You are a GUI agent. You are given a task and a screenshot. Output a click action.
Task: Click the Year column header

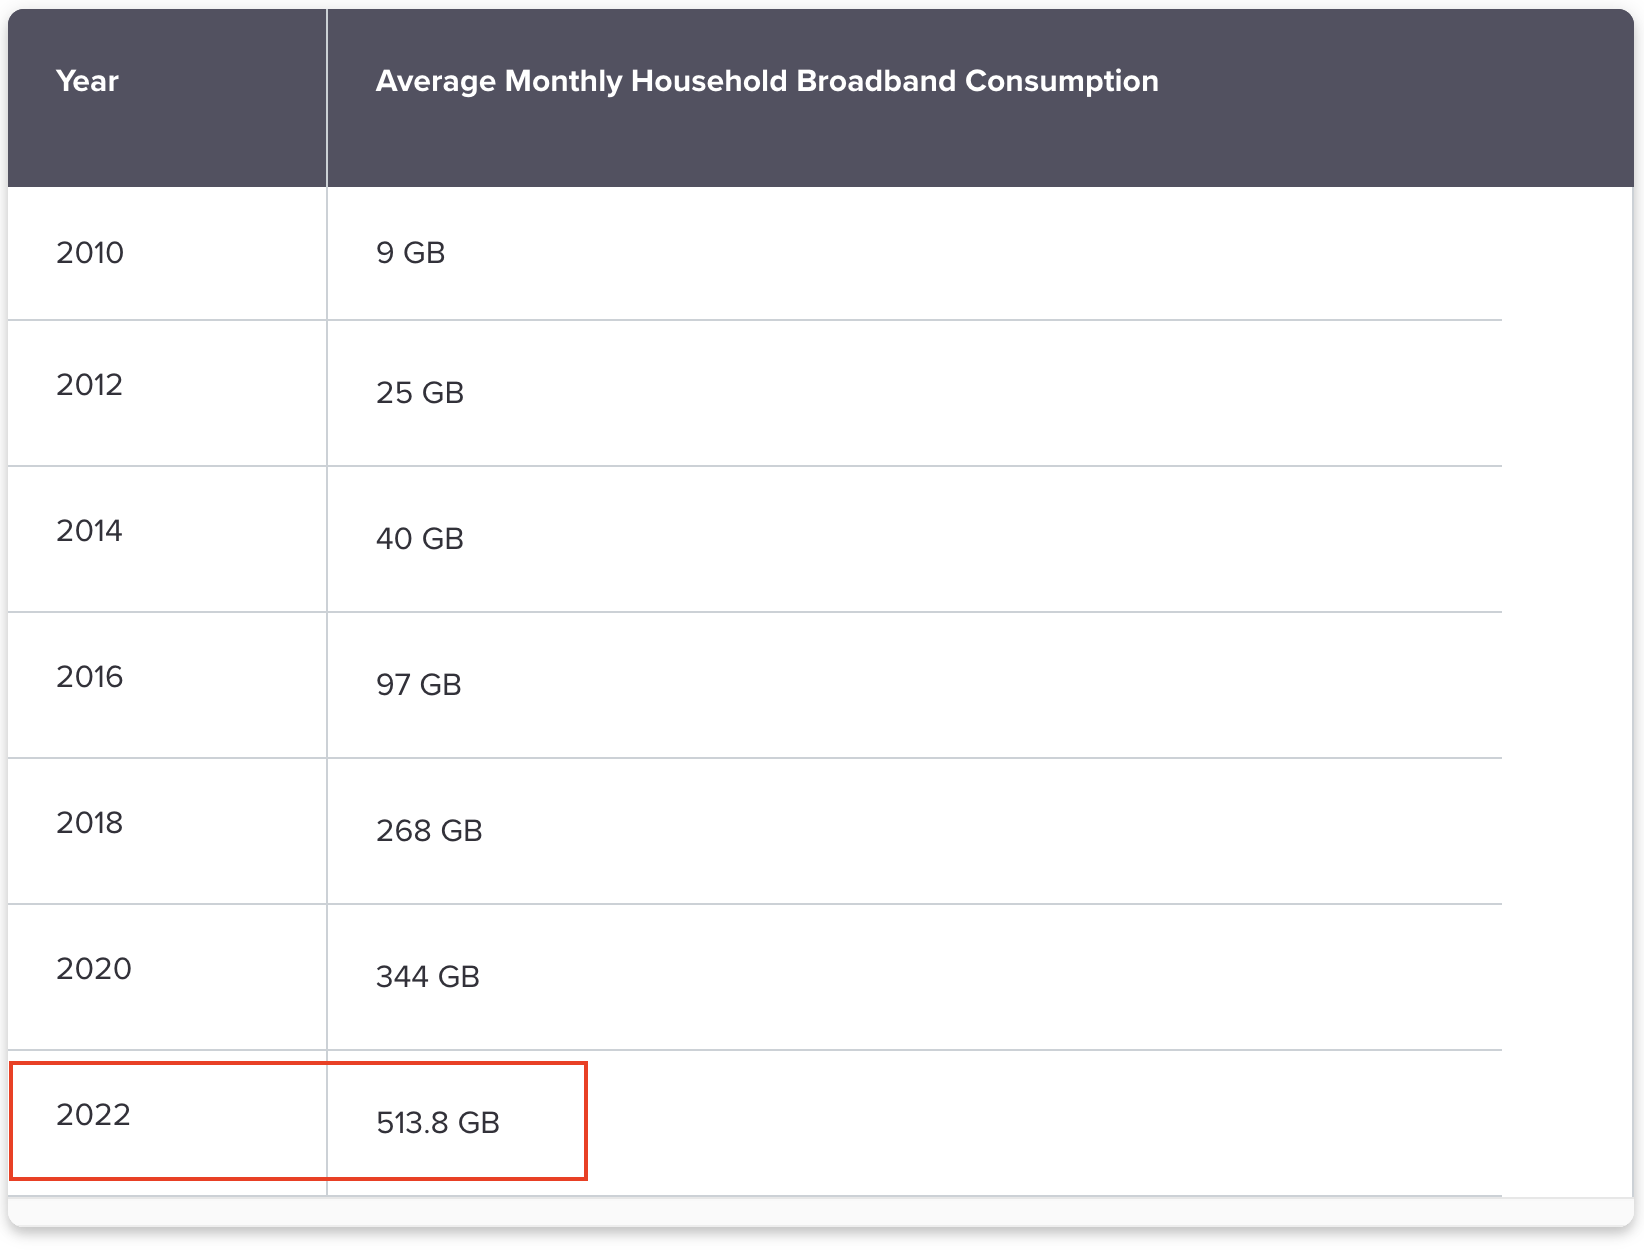(x=87, y=81)
